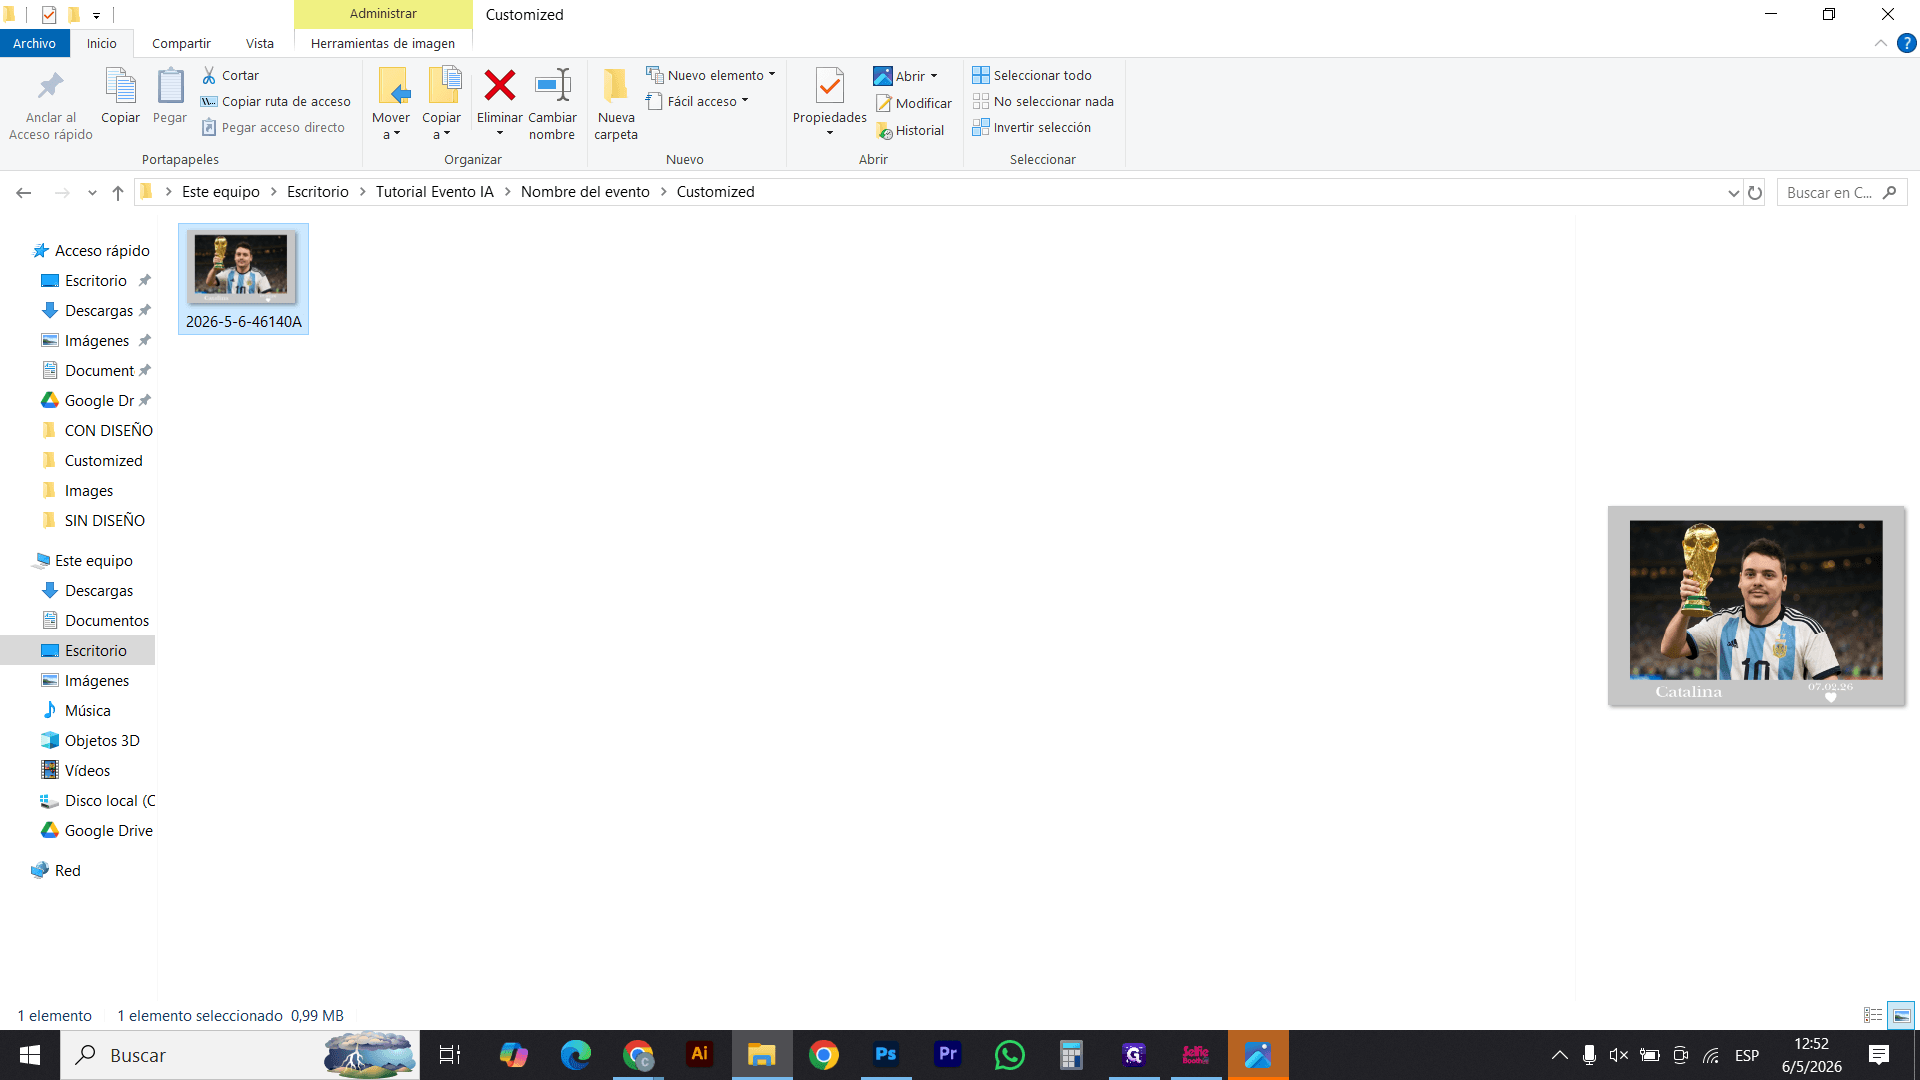Pin folder with Anclar al Acceso rápido
This screenshot has width=1920, height=1080.
point(50,104)
